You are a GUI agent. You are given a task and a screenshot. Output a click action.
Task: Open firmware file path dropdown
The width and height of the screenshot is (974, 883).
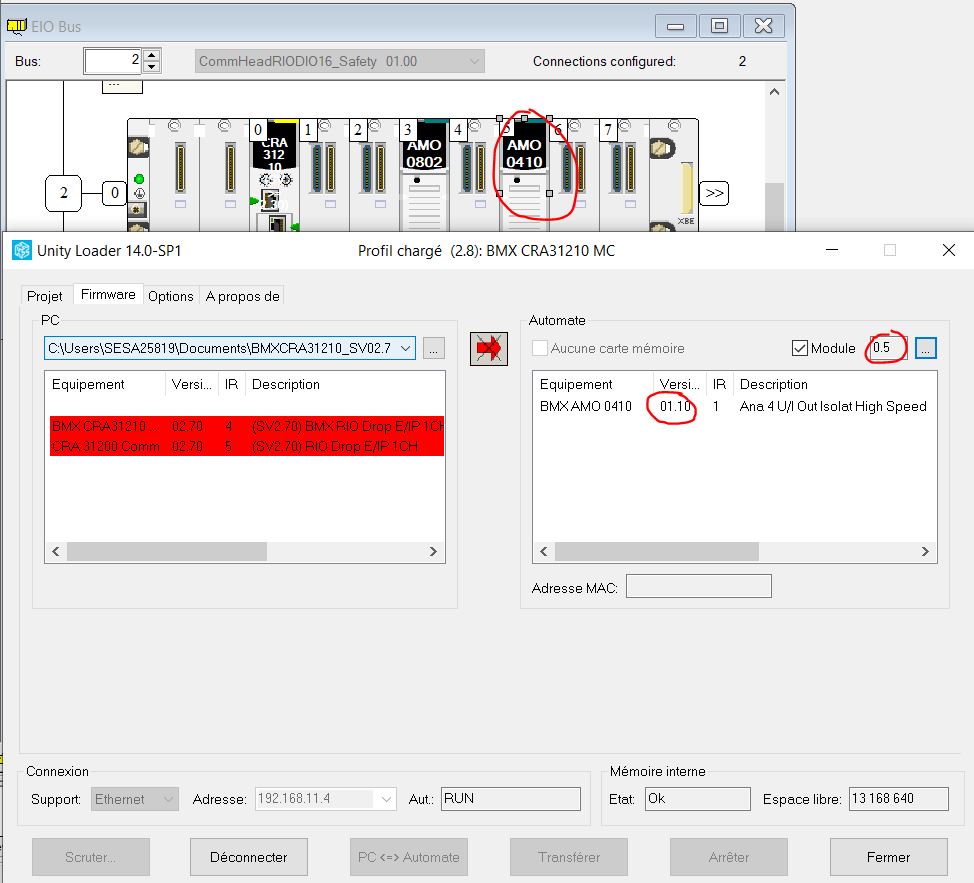tap(406, 348)
